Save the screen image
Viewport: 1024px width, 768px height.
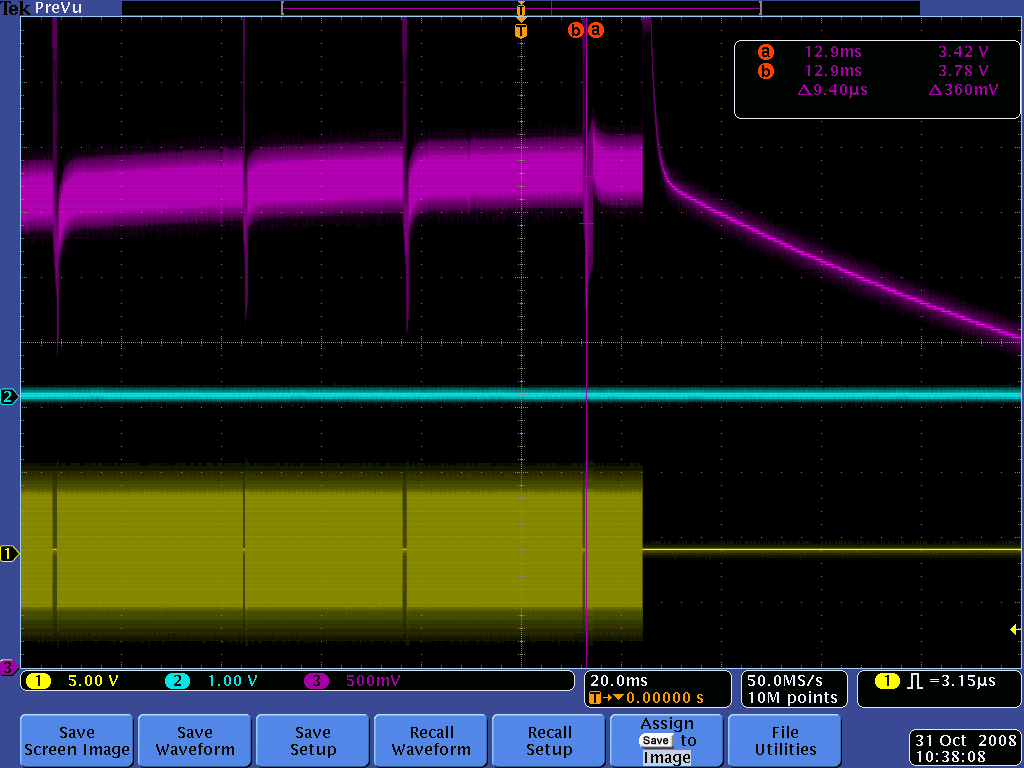tap(76, 741)
